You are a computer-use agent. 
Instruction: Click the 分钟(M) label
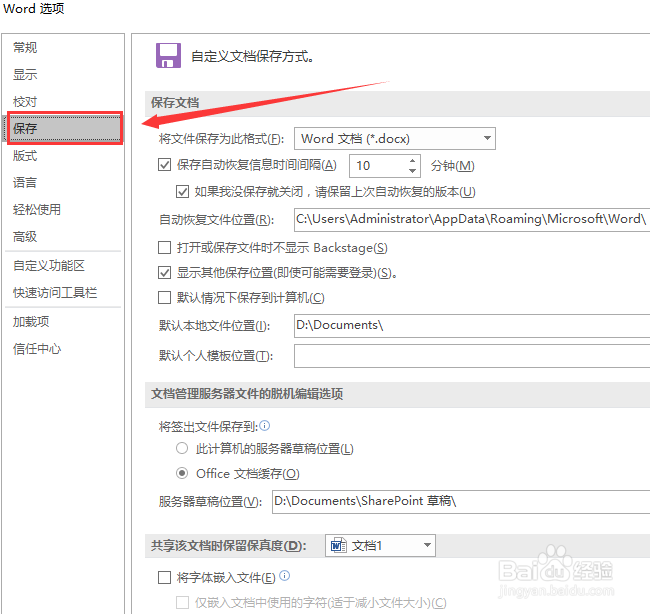(452, 166)
